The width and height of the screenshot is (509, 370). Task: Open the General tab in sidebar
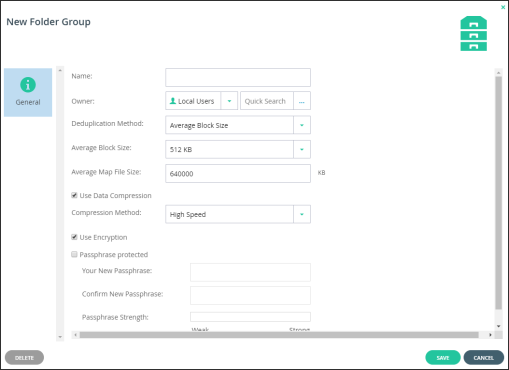pos(28,92)
